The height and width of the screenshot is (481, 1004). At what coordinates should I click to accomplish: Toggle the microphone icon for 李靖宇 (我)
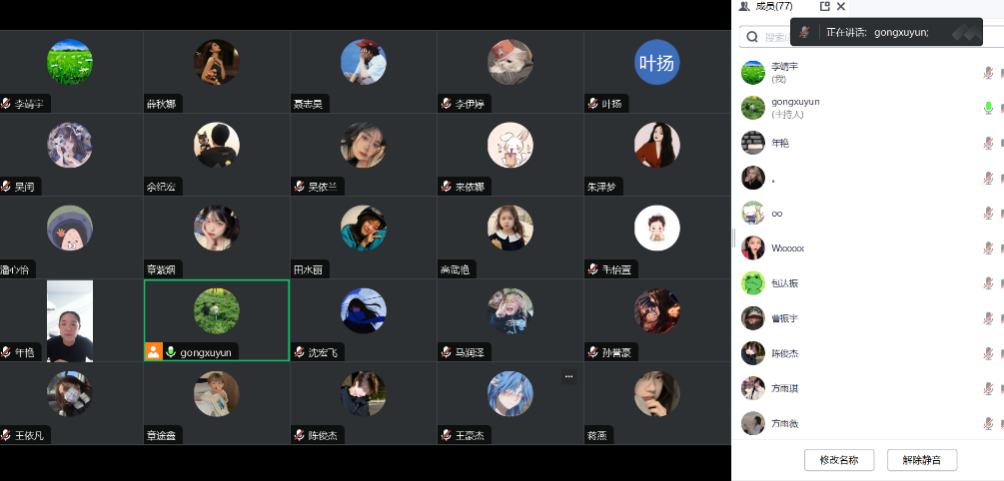pos(988,72)
